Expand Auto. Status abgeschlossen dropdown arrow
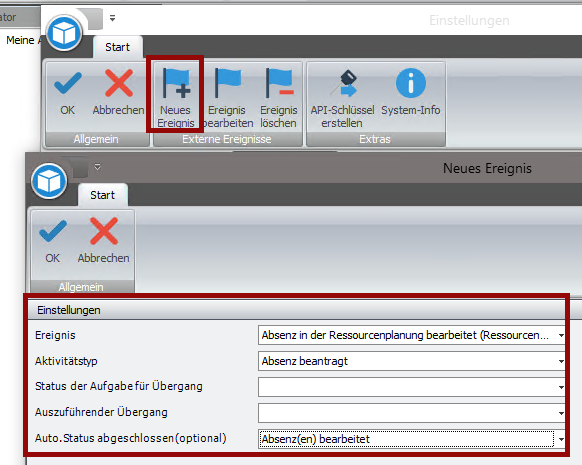This screenshot has height=465, width=582. click(561, 439)
